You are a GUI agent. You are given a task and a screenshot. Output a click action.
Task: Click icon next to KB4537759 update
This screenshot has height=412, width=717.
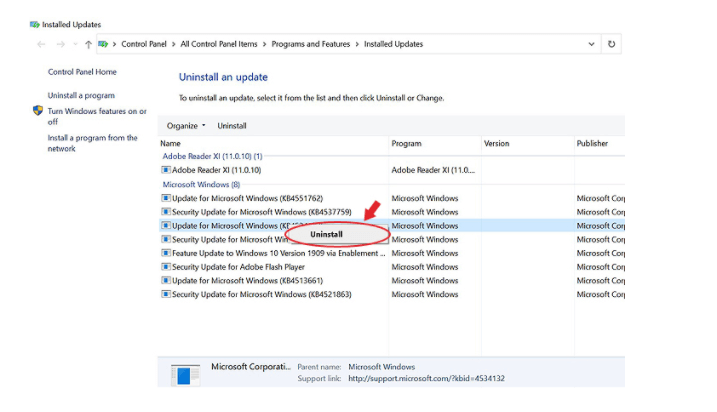(x=166, y=212)
